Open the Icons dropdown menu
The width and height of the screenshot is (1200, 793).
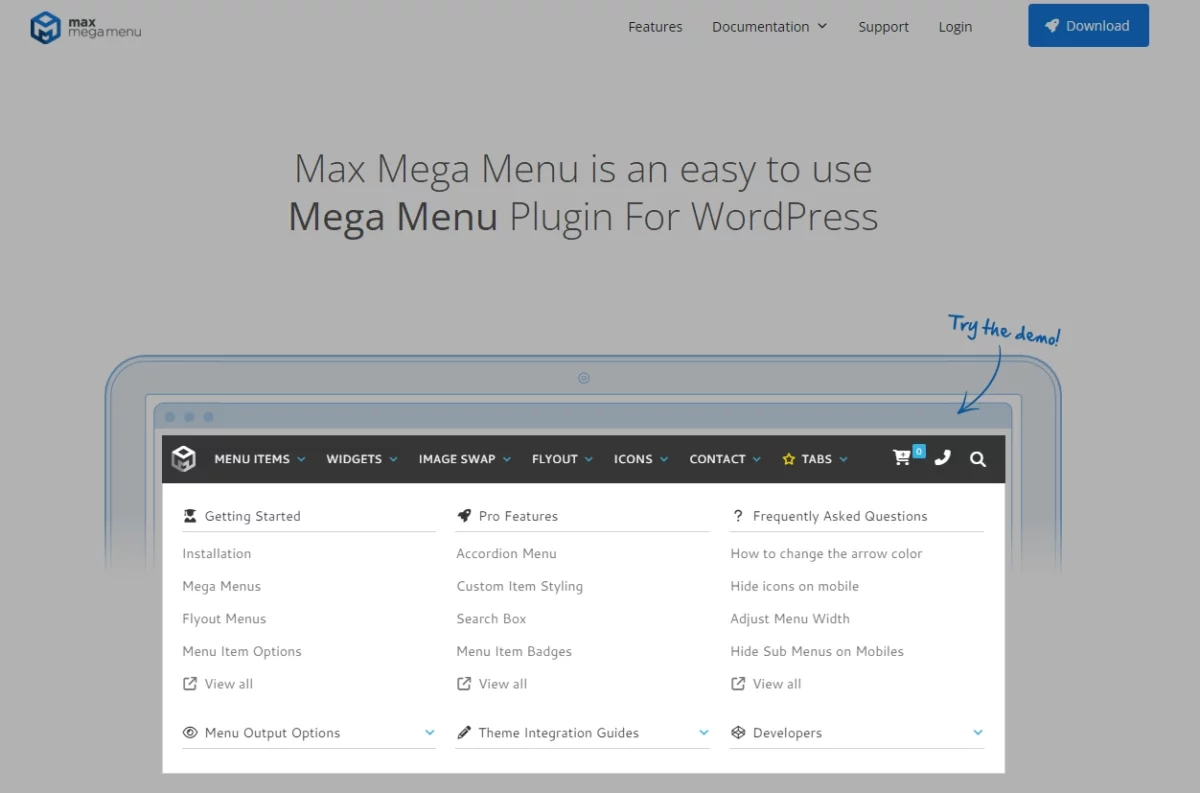[x=641, y=459]
